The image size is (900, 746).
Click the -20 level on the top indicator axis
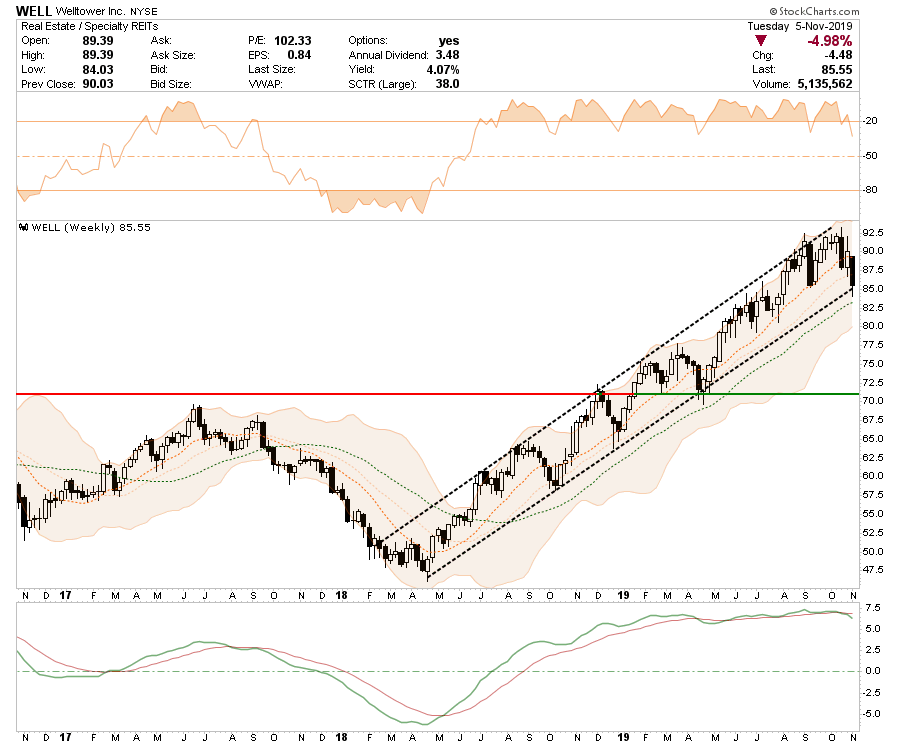[870, 121]
